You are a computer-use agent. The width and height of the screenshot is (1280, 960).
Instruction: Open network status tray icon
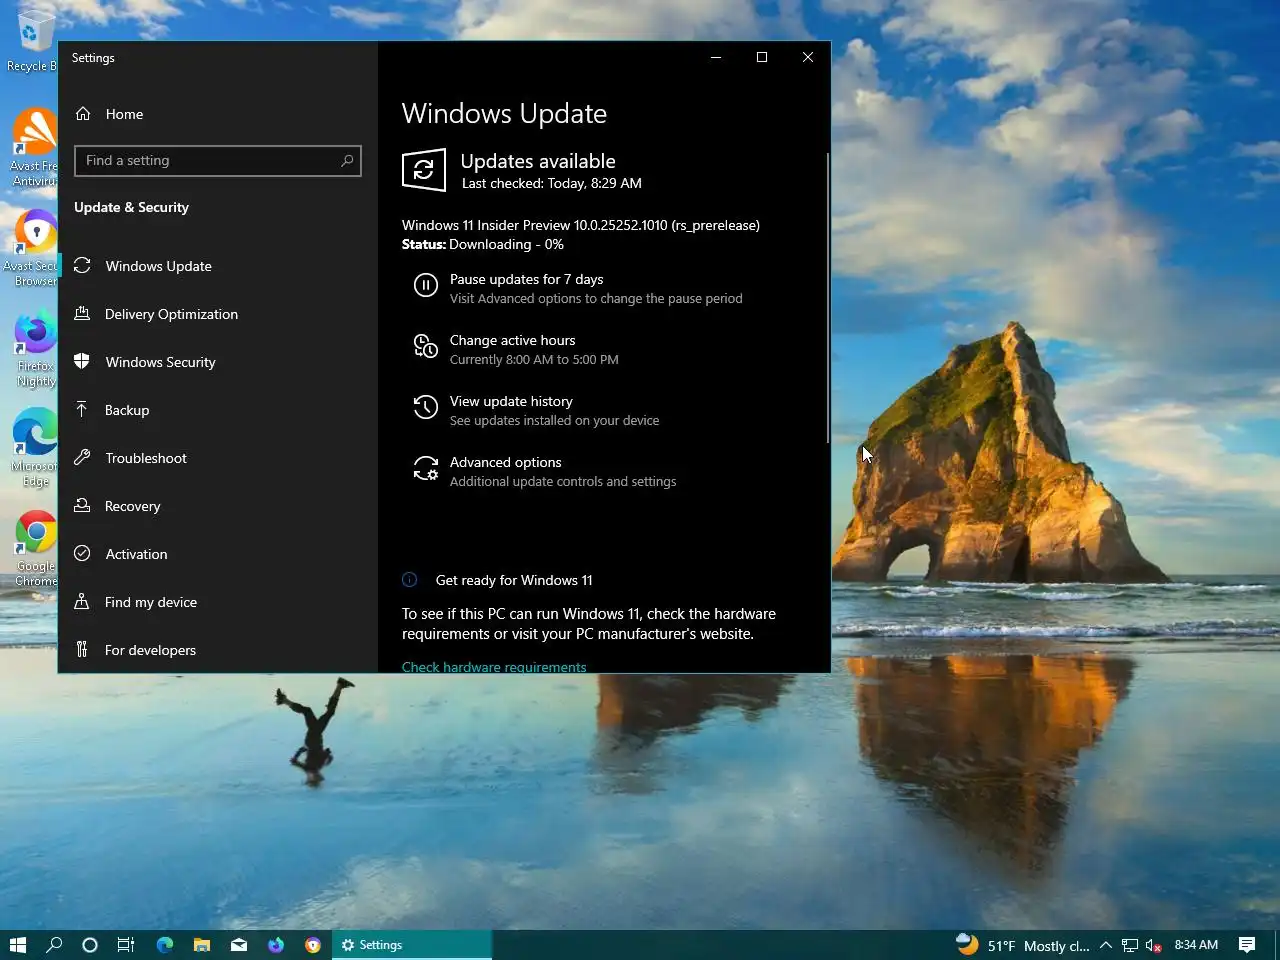(1130, 945)
